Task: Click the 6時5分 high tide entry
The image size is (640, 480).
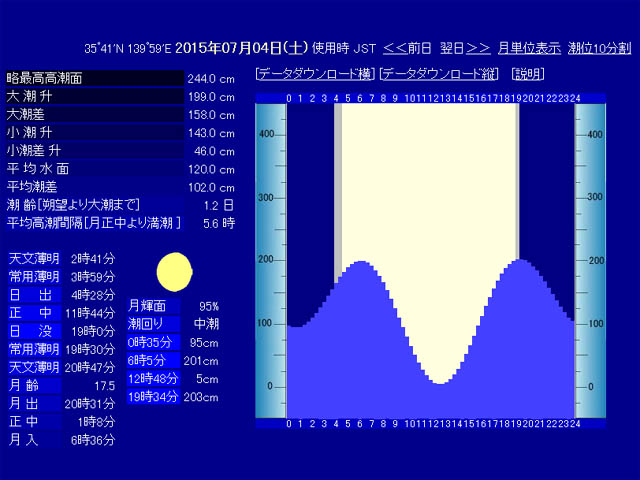Action: (153, 360)
